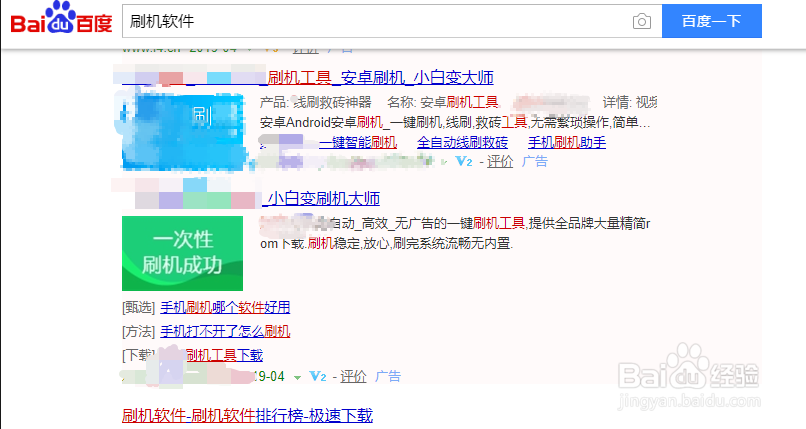Expand green dropdown arrow beside 19-04
Viewport: 806px width, 429px height.
point(297,378)
